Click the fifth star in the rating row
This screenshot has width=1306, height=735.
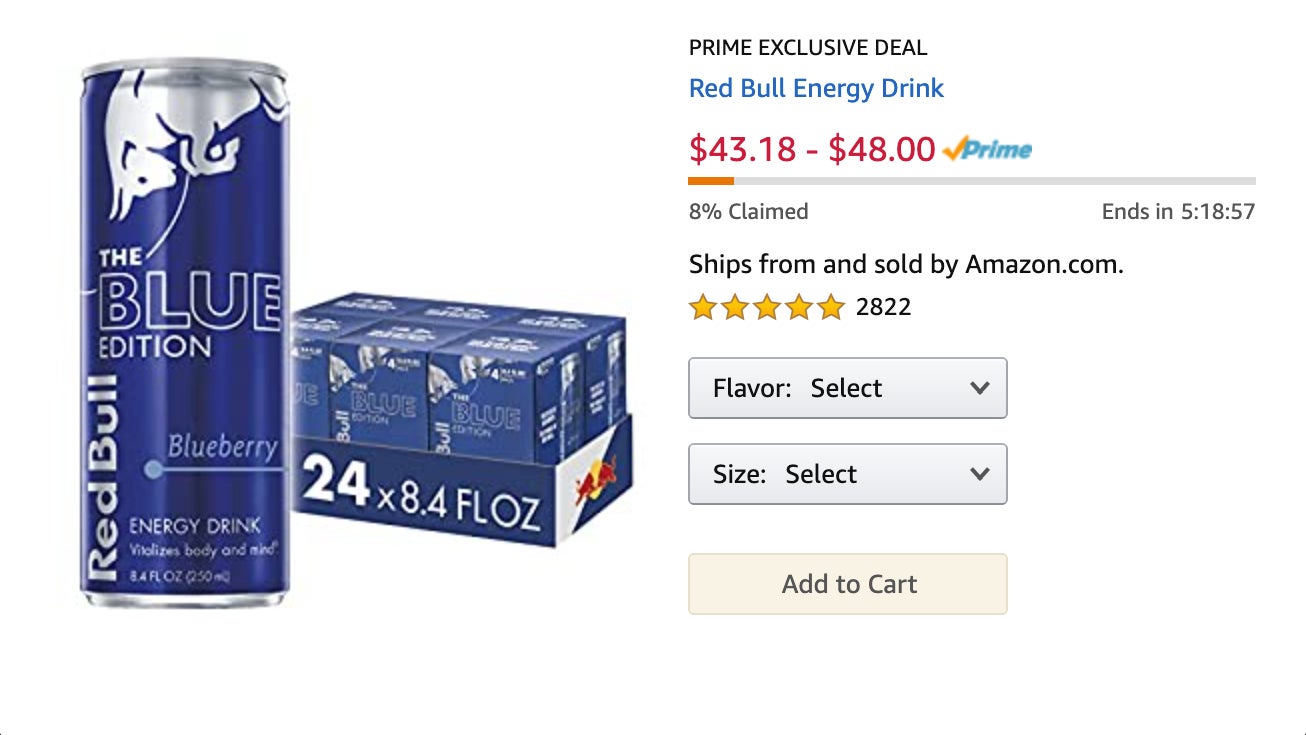click(829, 307)
